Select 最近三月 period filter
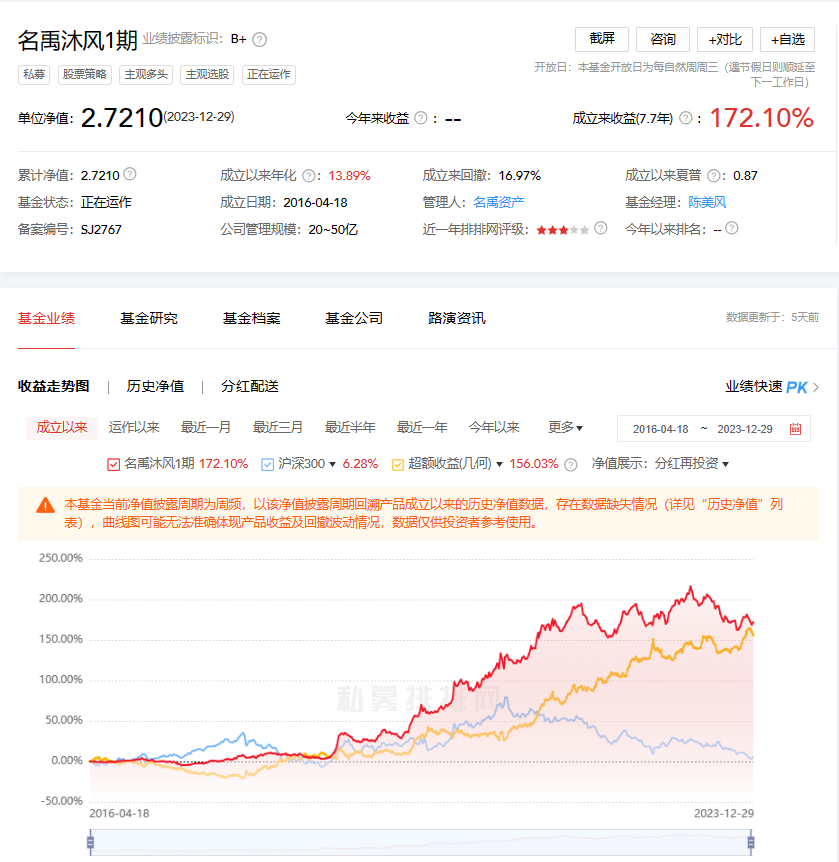839x862 pixels. pos(278,427)
